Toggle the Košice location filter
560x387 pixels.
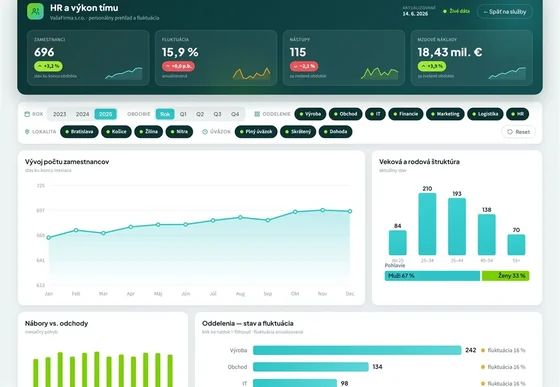116,132
